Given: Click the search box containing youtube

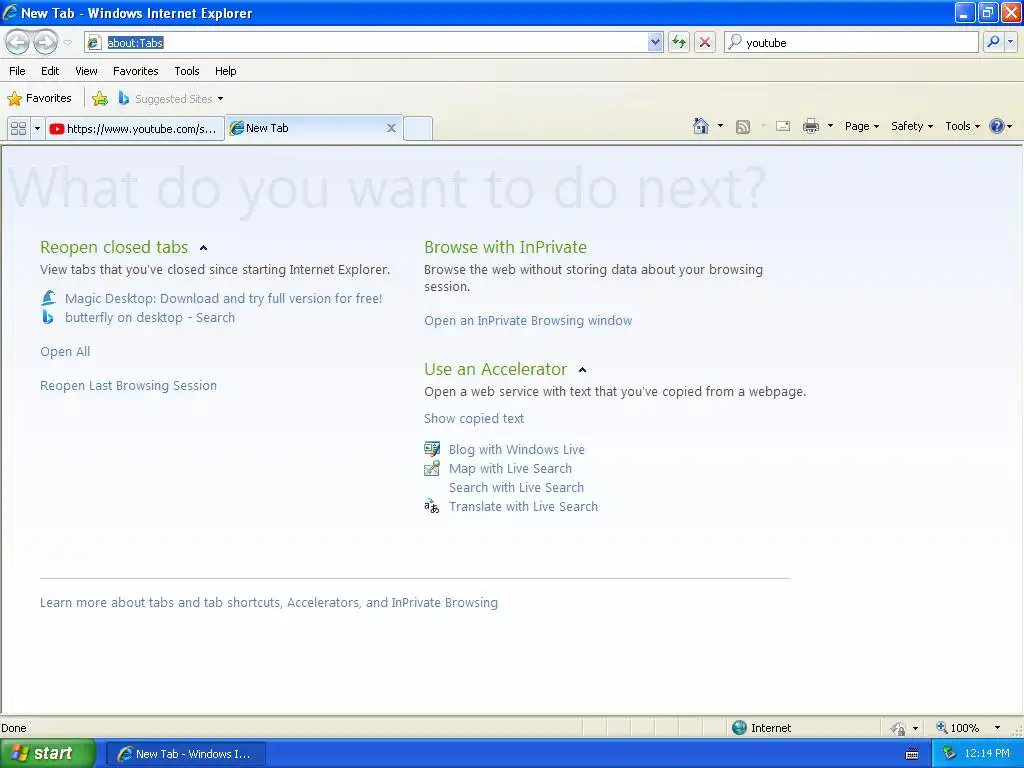Looking at the screenshot, I should pyautogui.click(x=851, y=42).
